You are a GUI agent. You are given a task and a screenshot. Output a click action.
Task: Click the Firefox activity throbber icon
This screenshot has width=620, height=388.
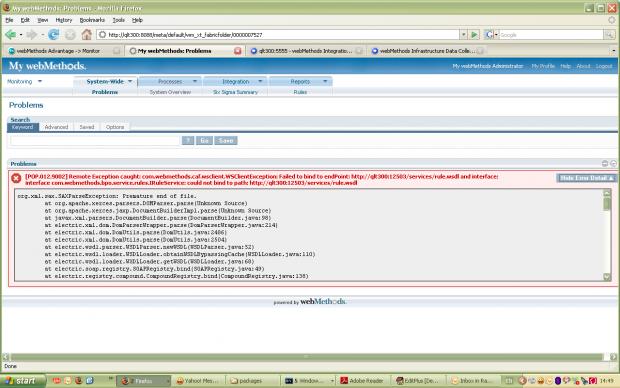pyautogui.click(x=612, y=20)
